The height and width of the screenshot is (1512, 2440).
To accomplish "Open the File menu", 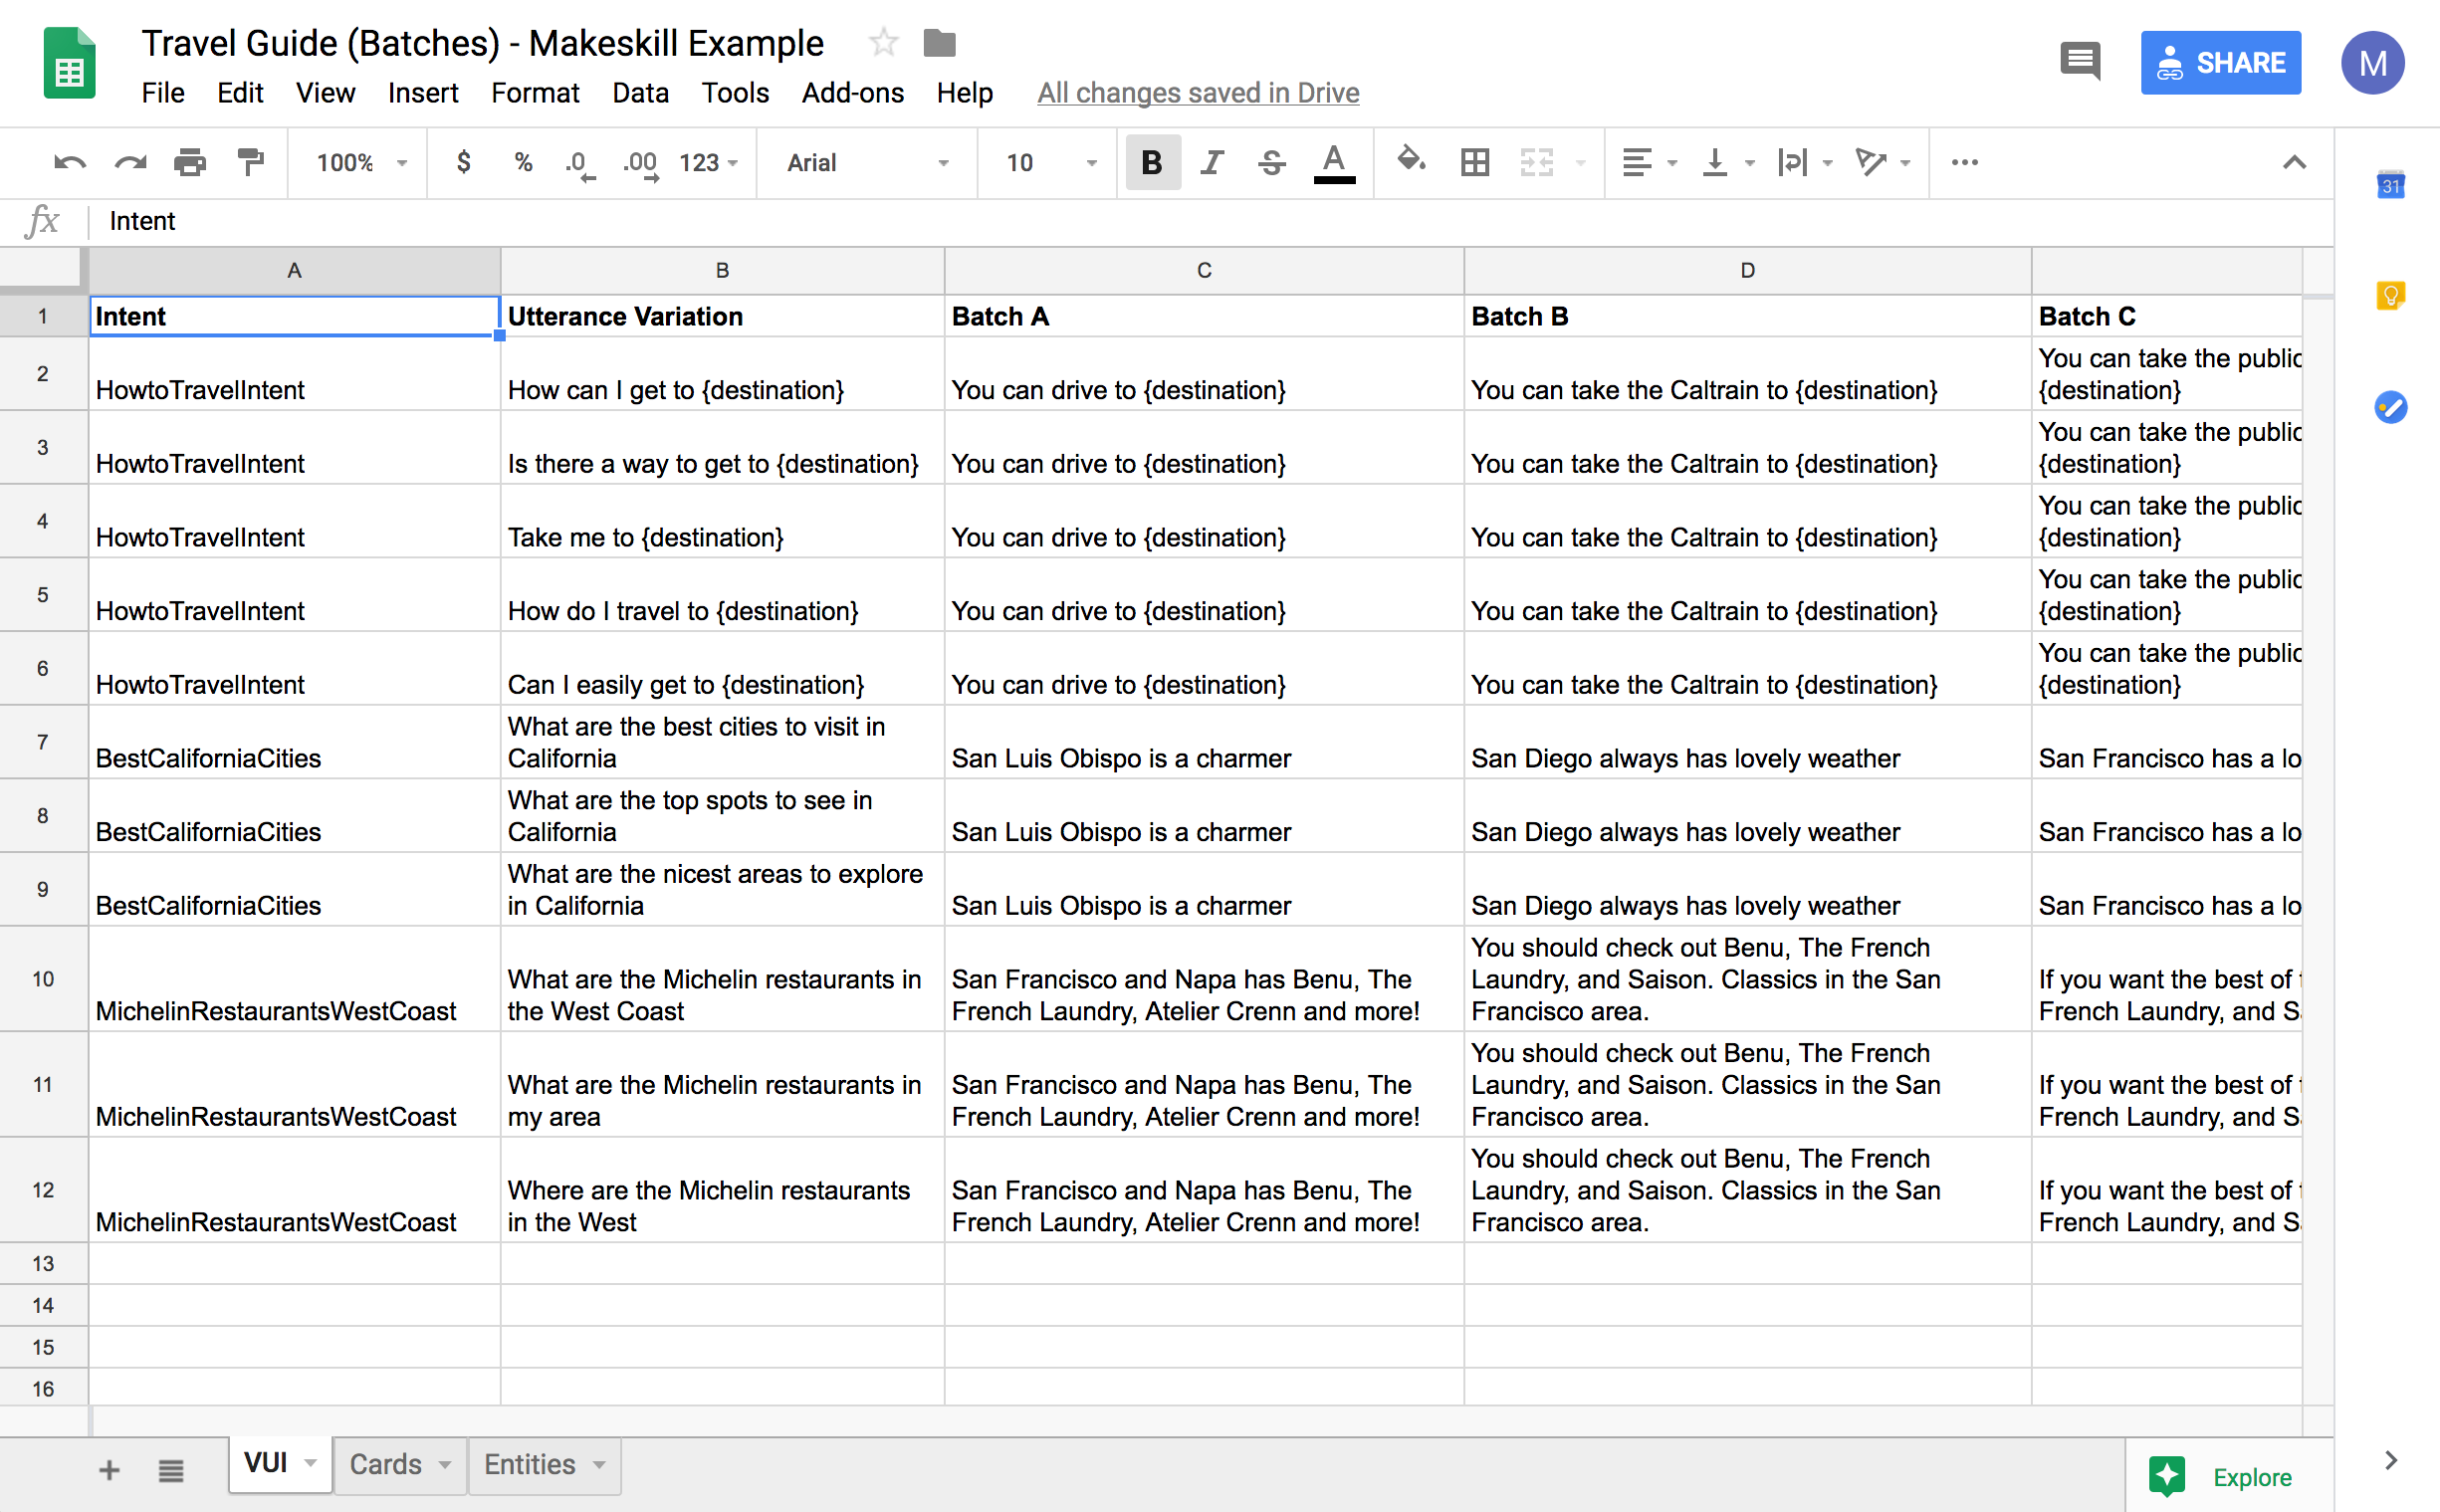I will [x=163, y=93].
